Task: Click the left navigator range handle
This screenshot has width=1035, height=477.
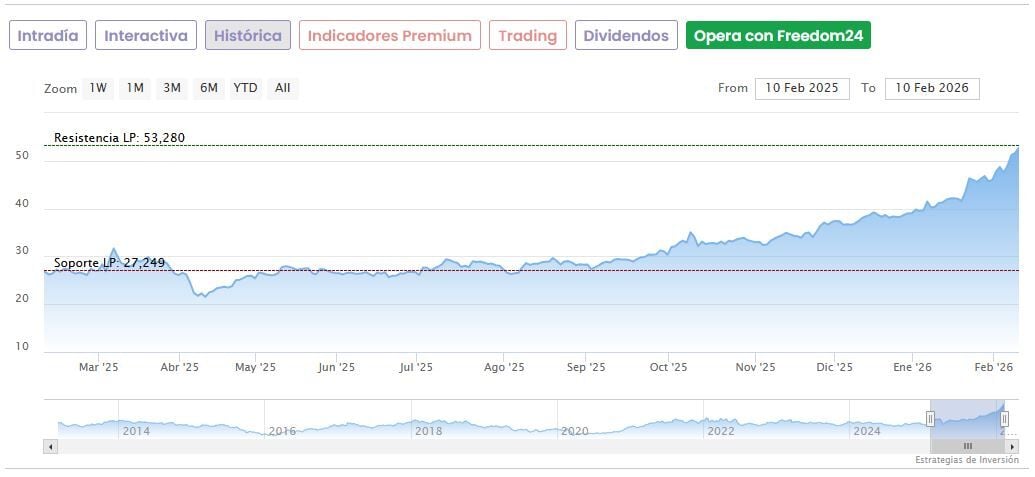Action: [x=930, y=419]
